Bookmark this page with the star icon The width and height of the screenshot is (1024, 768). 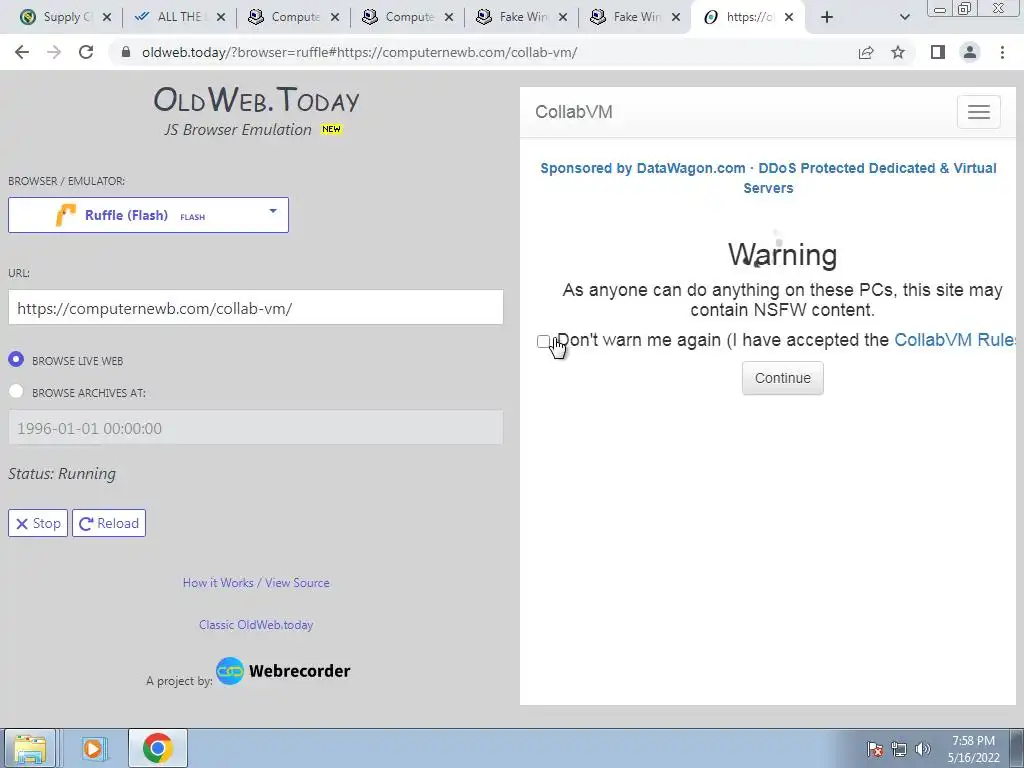click(x=898, y=52)
